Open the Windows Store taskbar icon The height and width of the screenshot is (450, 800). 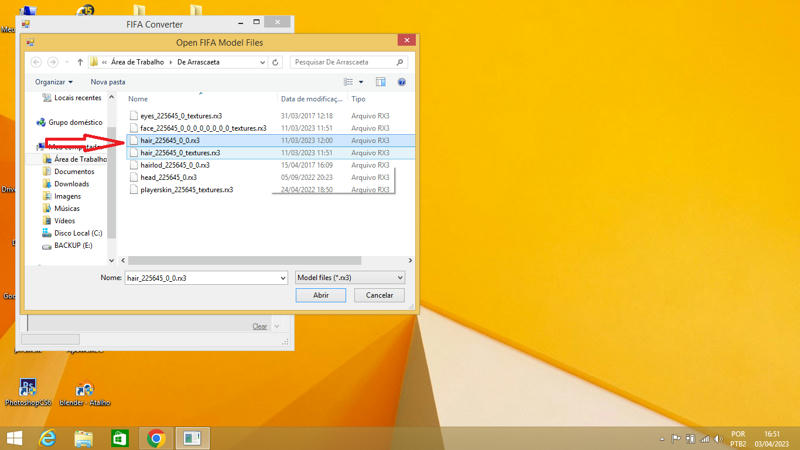(x=120, y=438)
